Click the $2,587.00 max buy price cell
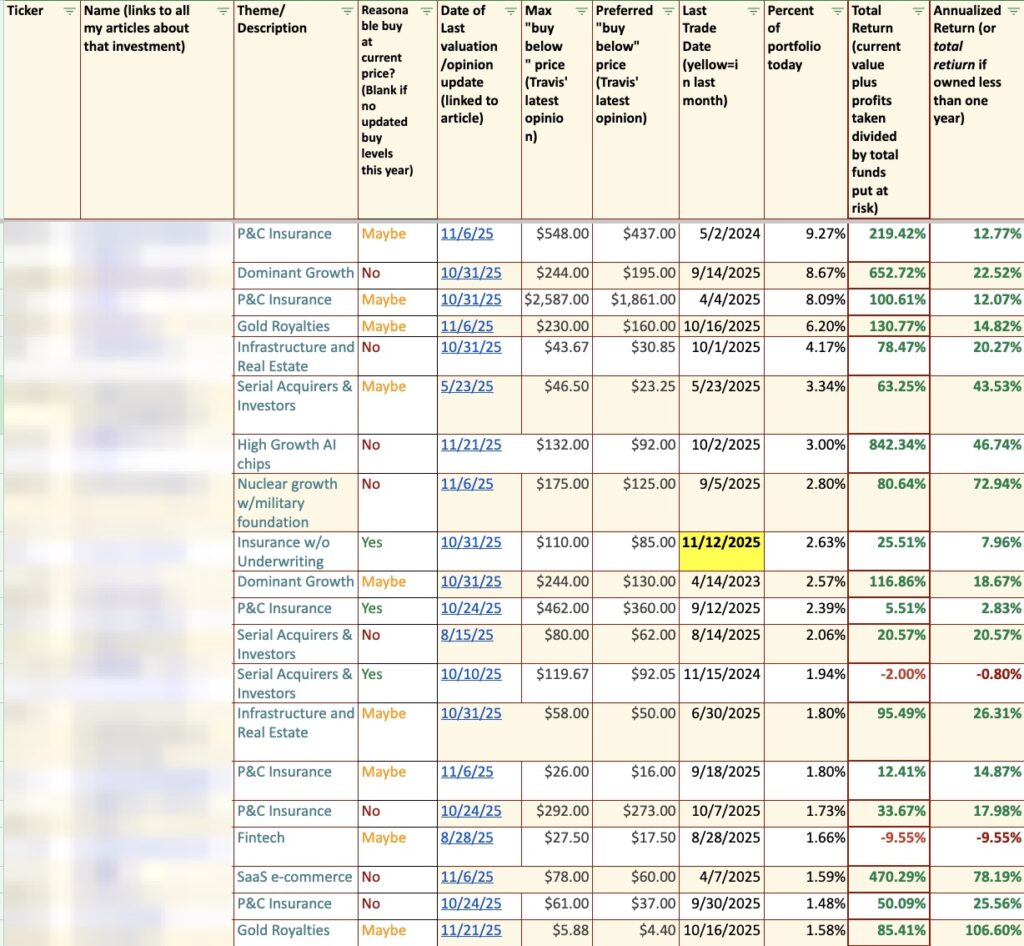 coord(557,299)
